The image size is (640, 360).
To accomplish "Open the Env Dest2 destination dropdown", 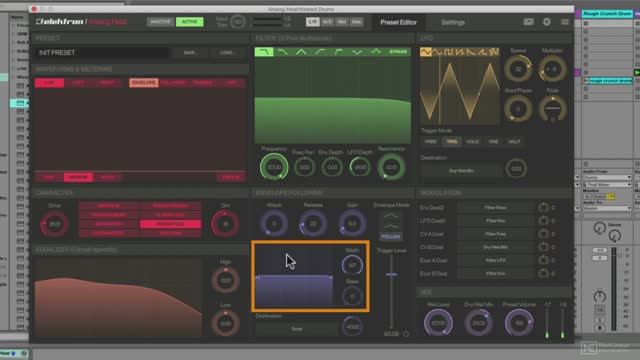I will (496, 207).
